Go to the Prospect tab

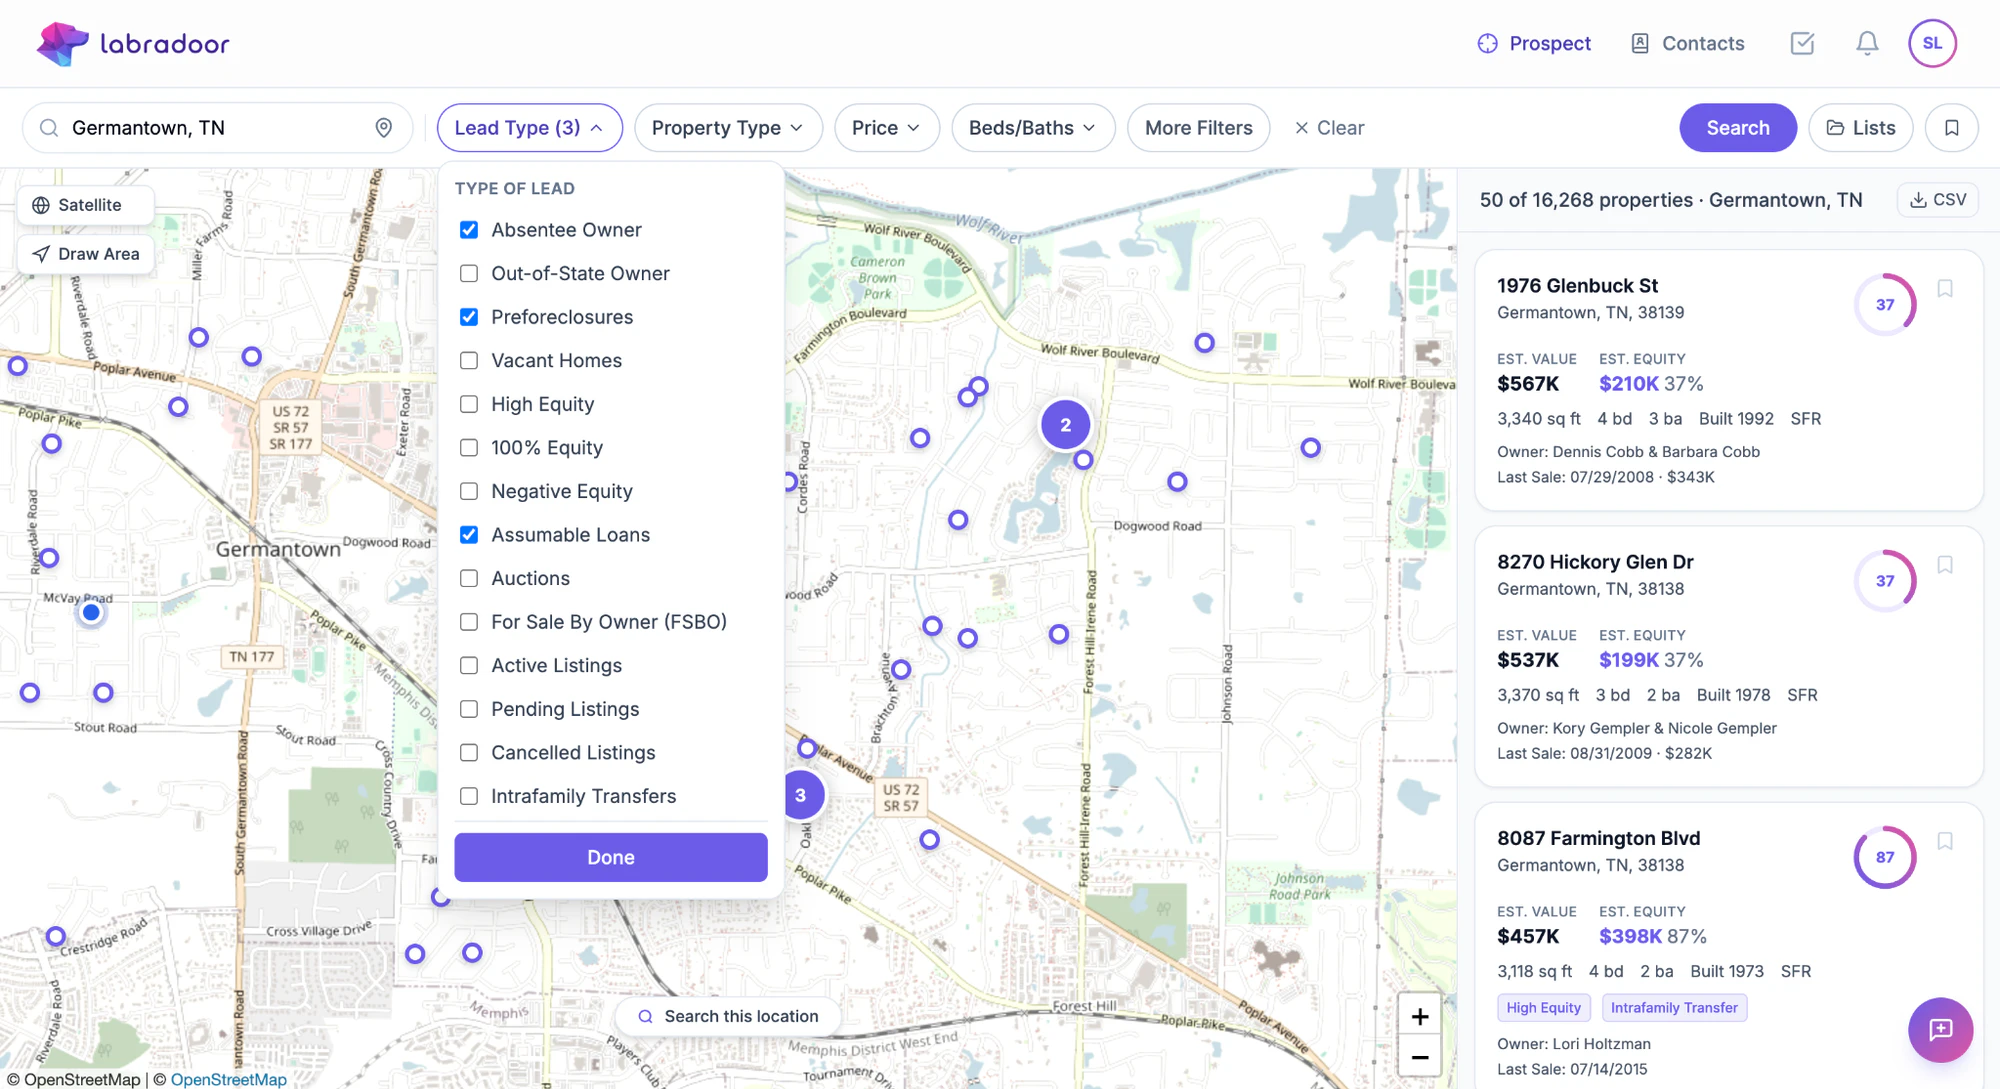point(1534,43)
